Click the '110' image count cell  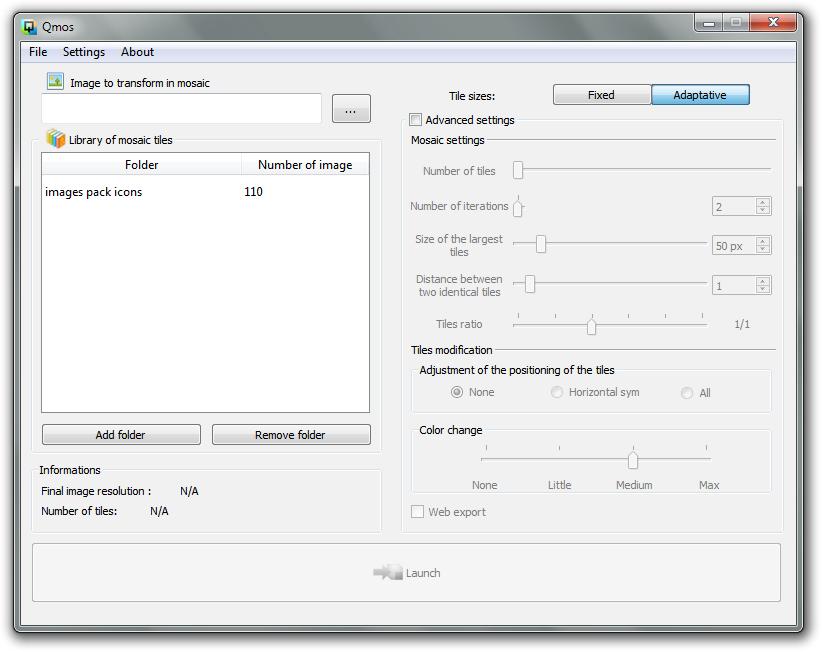tap(253, 192)
